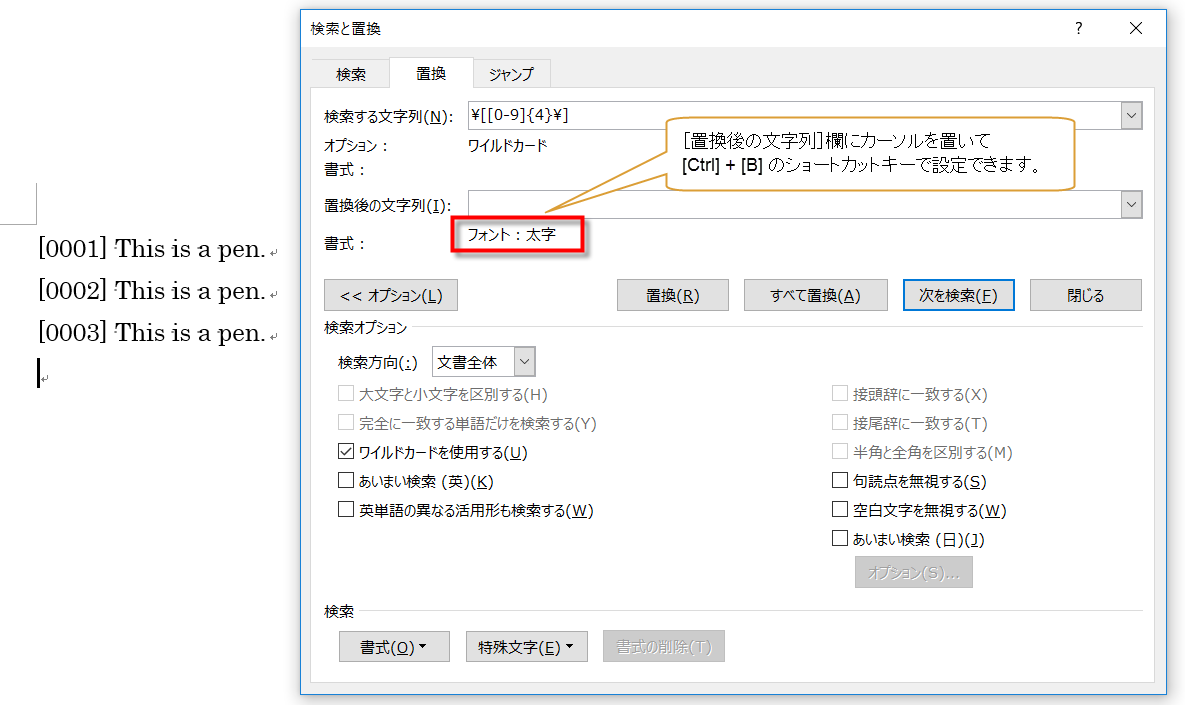Click the 閉じる button
1185x705 pixels.
pyautogui.click(x=1085, y=295)
